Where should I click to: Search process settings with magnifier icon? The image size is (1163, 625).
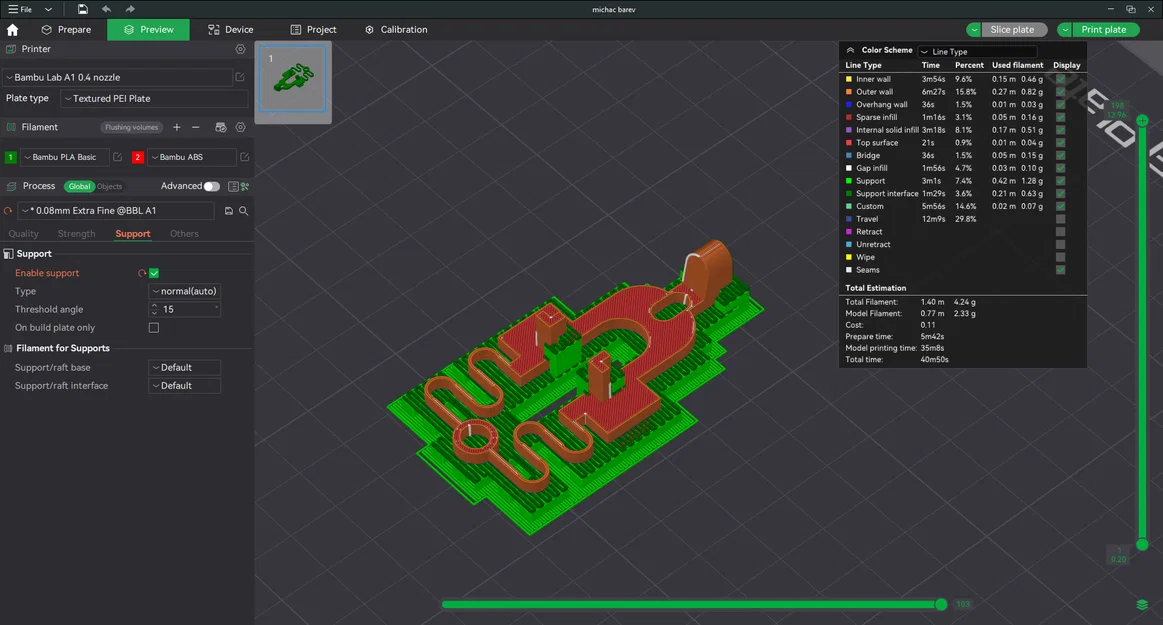(x=243, y=211)
